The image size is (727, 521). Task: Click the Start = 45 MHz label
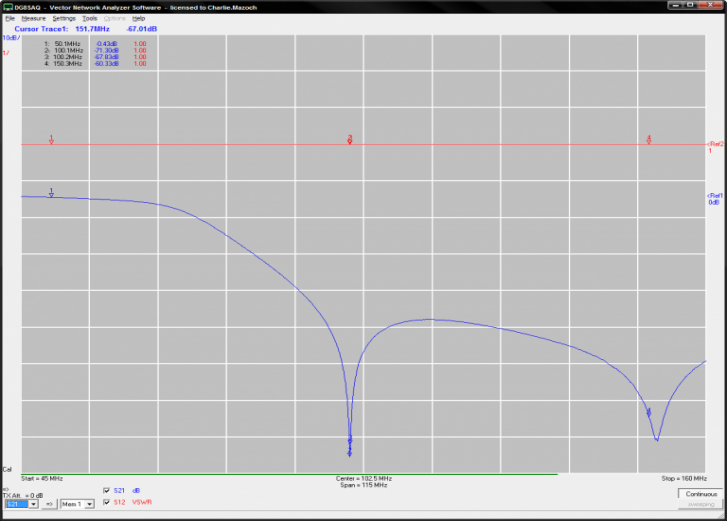click(42, 479)
